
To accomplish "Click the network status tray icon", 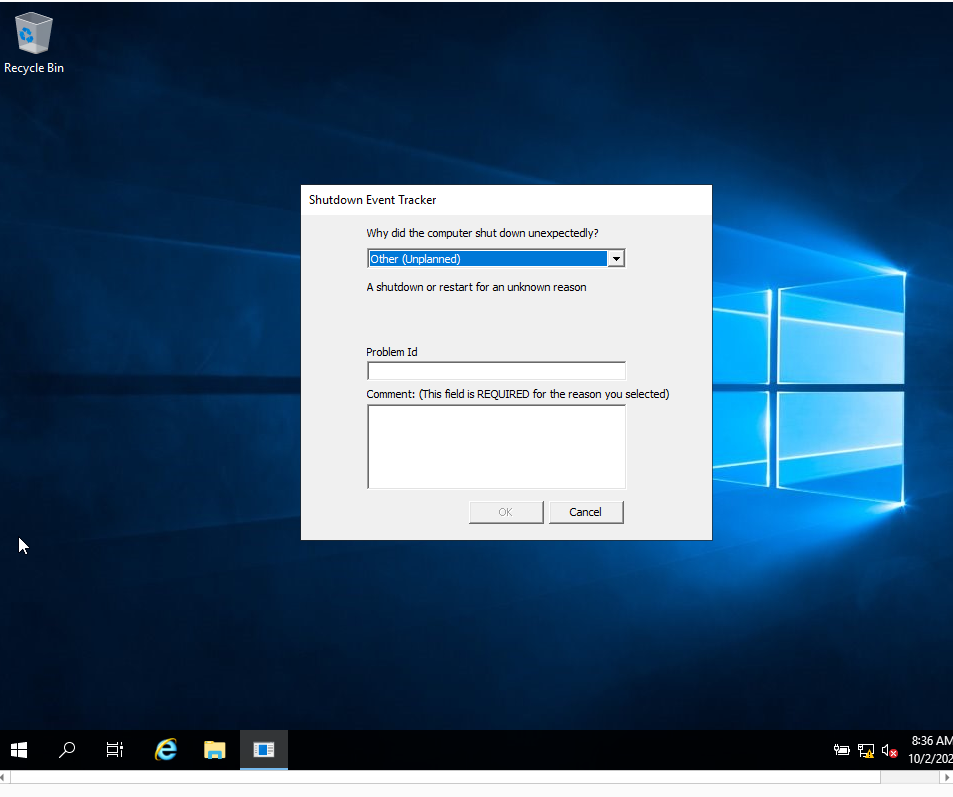I will tap(865, 751).
